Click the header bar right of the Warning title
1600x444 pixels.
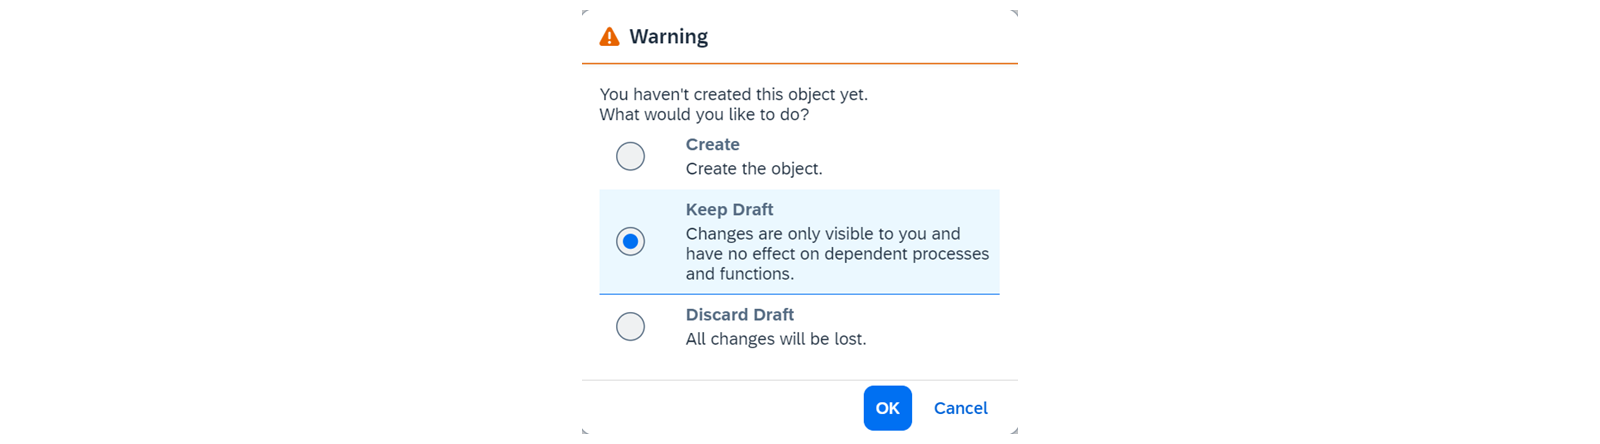click(863, 37)
